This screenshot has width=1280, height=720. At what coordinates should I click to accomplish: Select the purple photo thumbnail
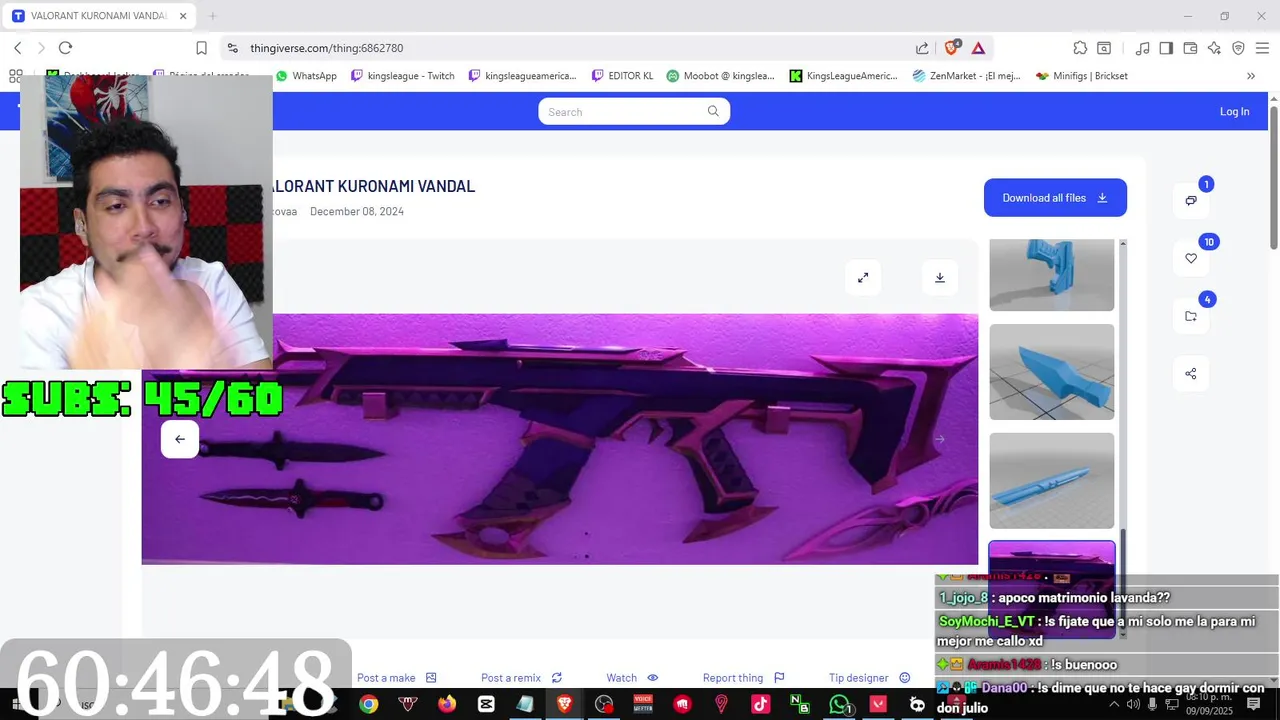[x=1051, y=589]
